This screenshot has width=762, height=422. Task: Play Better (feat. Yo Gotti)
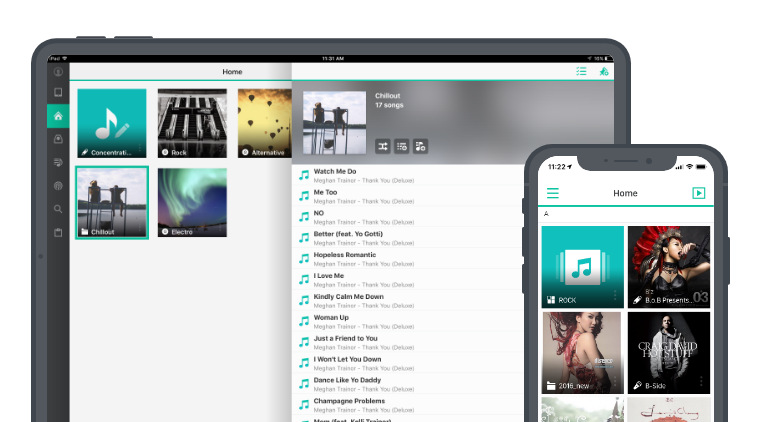408,238
